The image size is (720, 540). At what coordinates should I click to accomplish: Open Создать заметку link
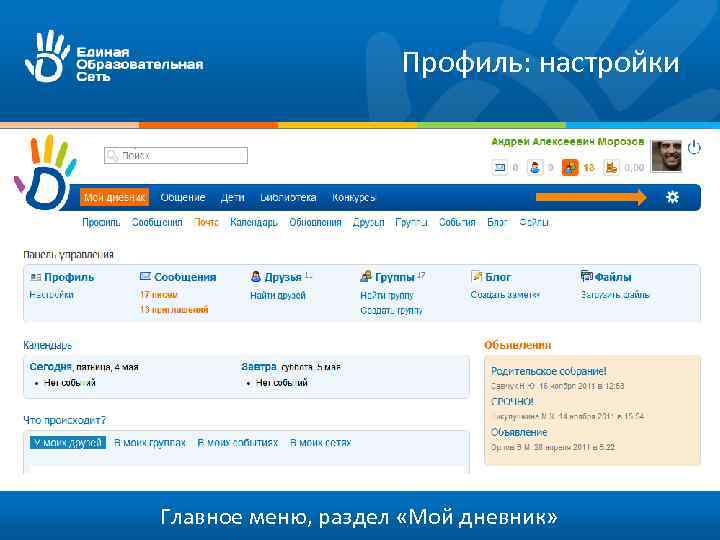[x=505, y=295]
